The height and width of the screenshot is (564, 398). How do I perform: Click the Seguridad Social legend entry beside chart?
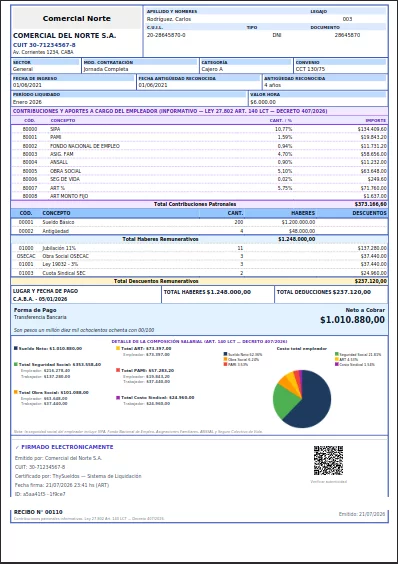pyautogui.click(x=358, y=354)
